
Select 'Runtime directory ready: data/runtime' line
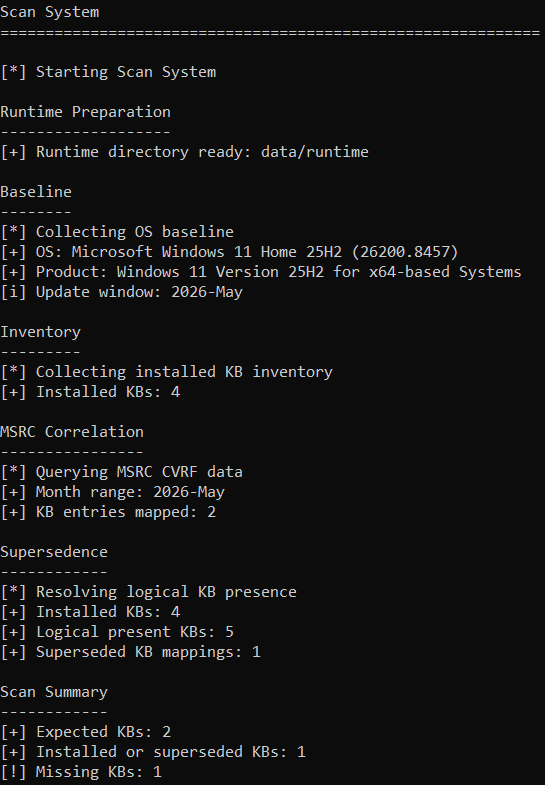(x=184, y=152)
